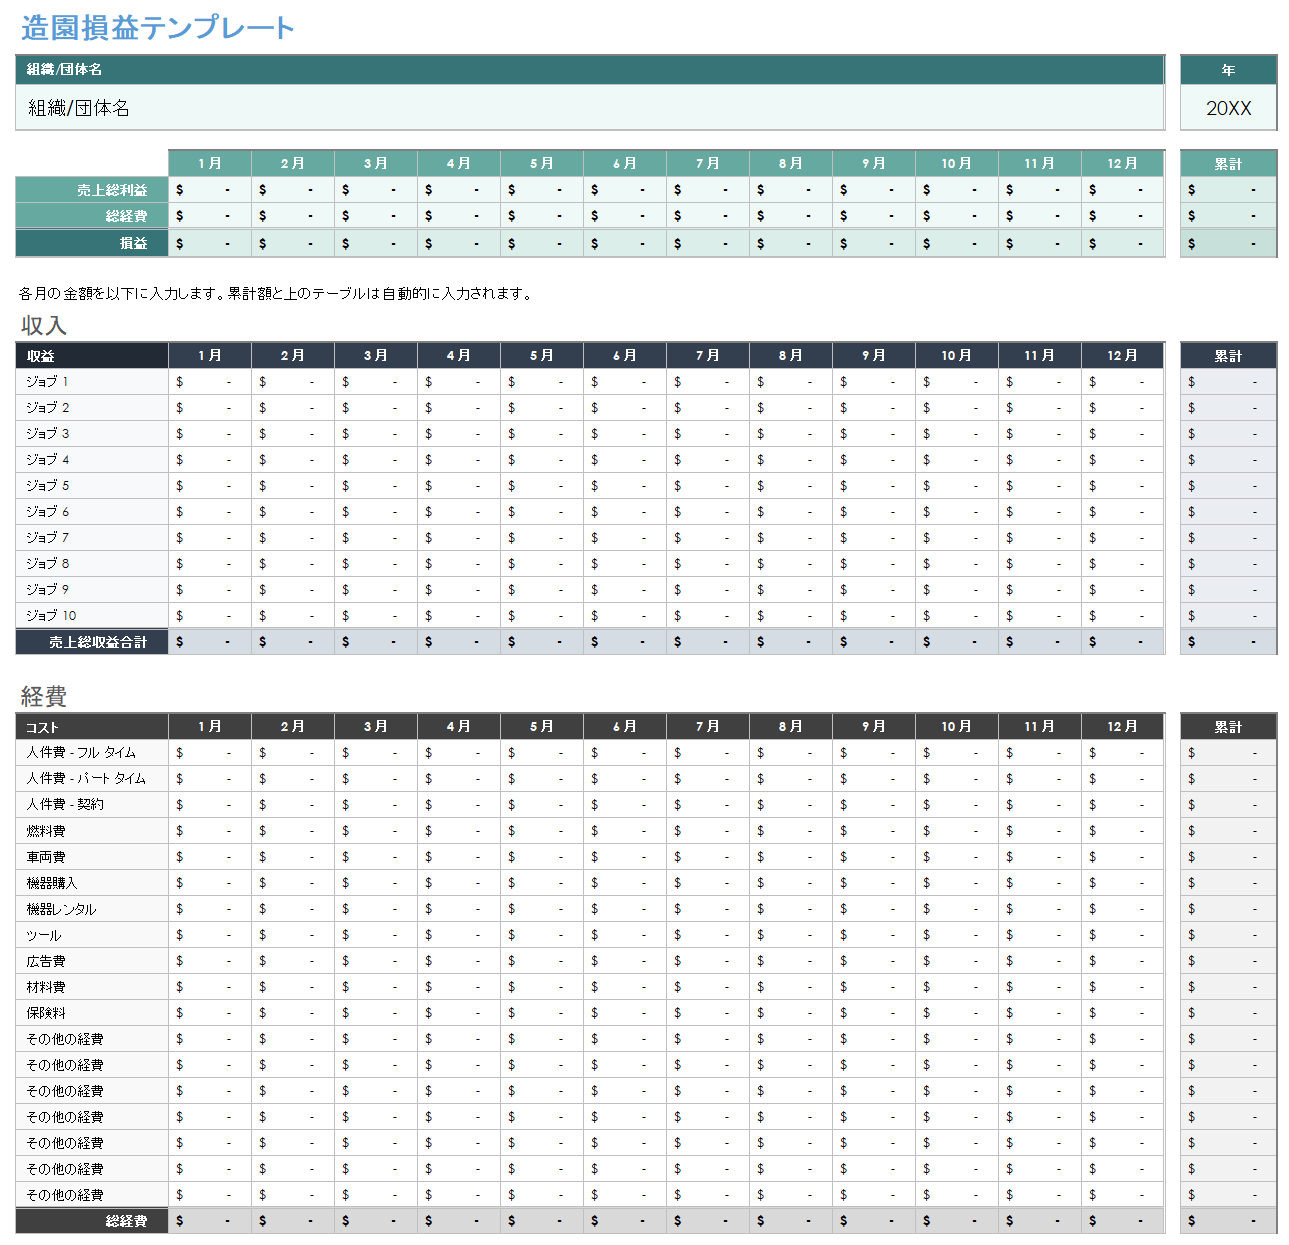Click the 売上総収益合計 total row label
Screen dimensions: 1289x1245
[92, 642]
